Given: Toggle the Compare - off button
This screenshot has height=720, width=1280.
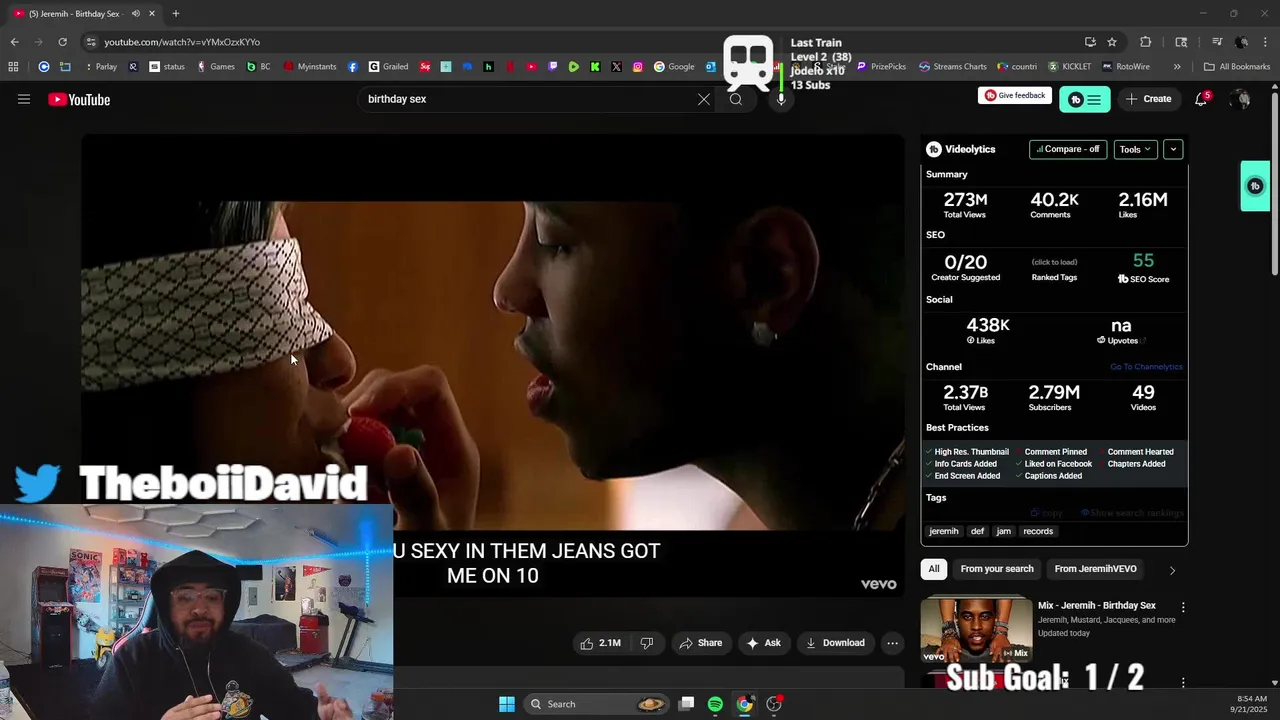Looking at the screenshot, I should 1068,149.
